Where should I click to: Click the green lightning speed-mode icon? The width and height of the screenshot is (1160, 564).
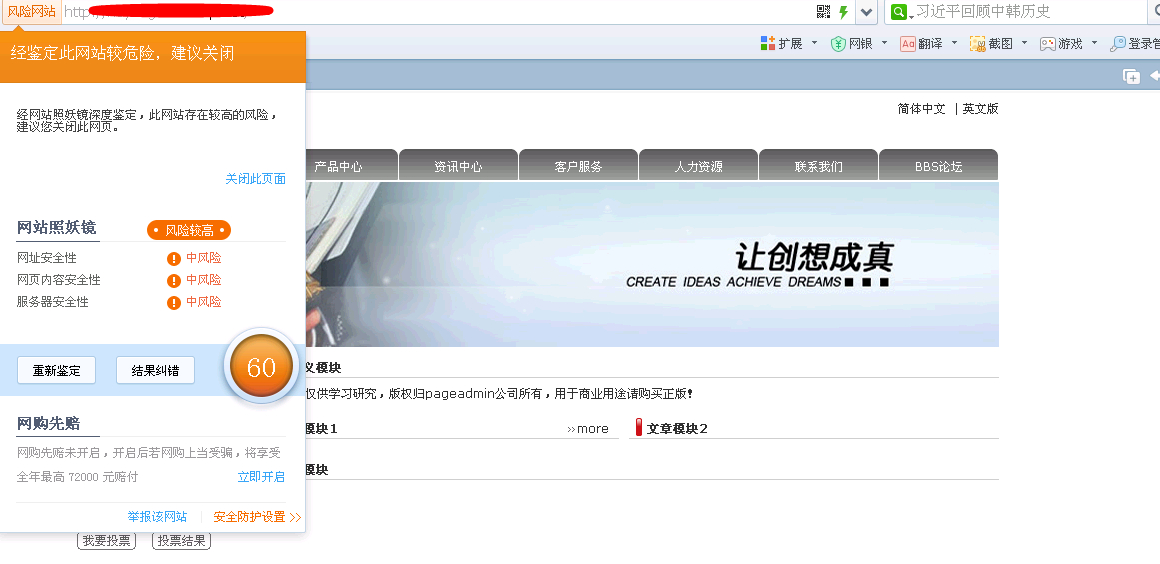843,12
